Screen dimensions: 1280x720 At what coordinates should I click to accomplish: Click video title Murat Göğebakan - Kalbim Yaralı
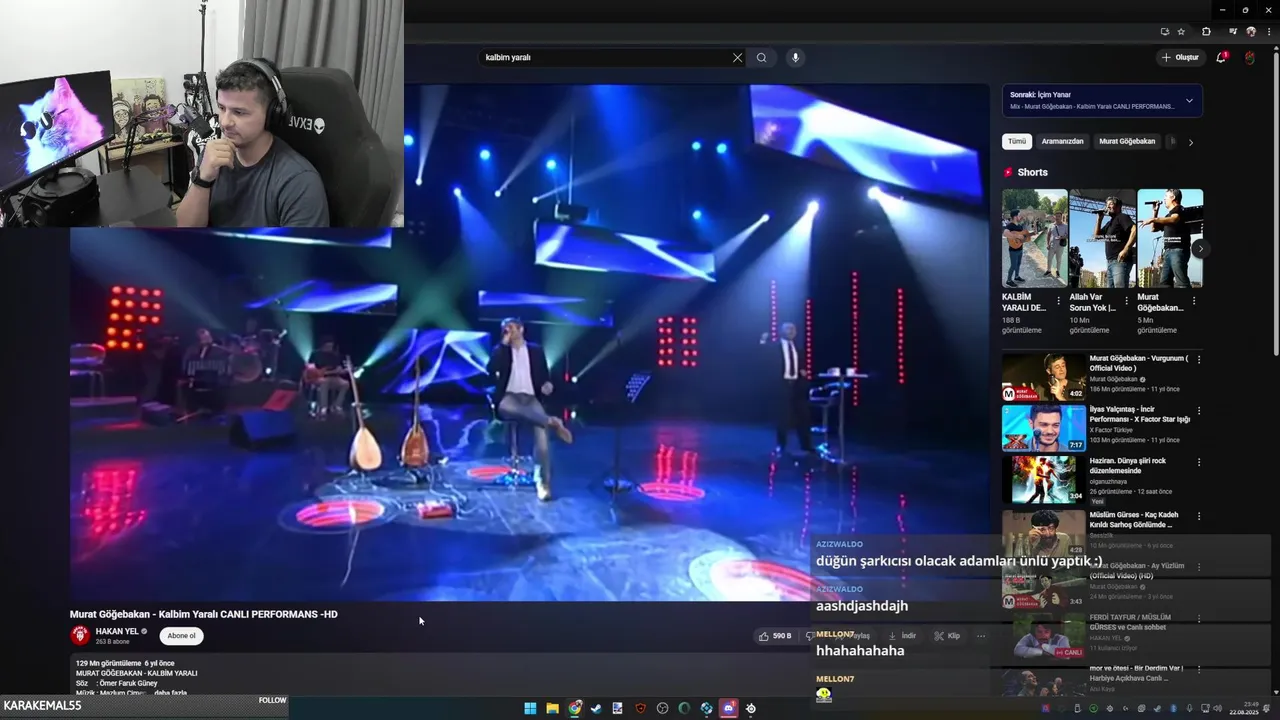(203, 614)
